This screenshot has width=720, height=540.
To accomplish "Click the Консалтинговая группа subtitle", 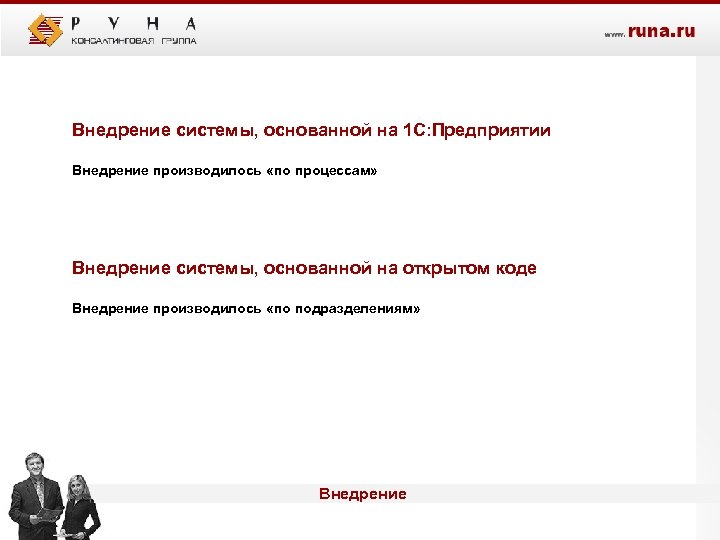I will (x=134, y=41).
